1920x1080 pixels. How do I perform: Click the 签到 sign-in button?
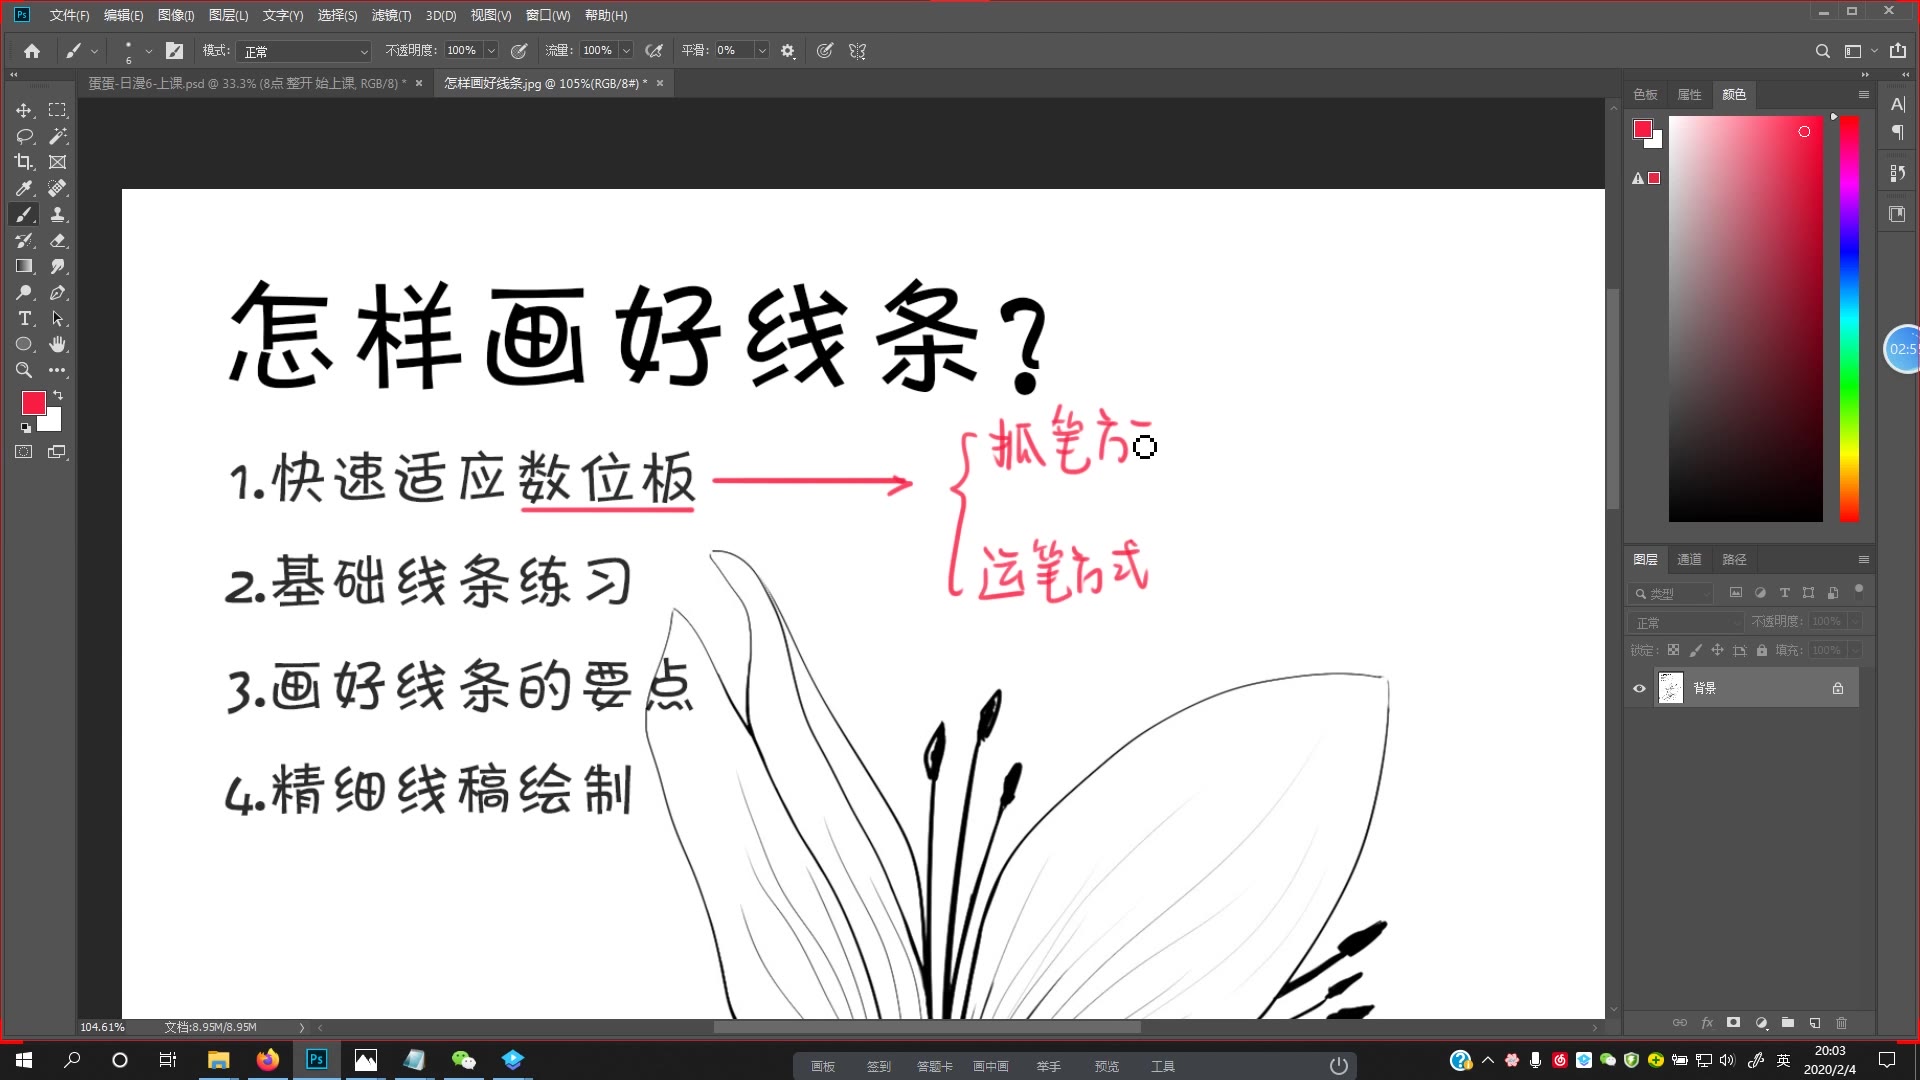tap(878, 1065)
